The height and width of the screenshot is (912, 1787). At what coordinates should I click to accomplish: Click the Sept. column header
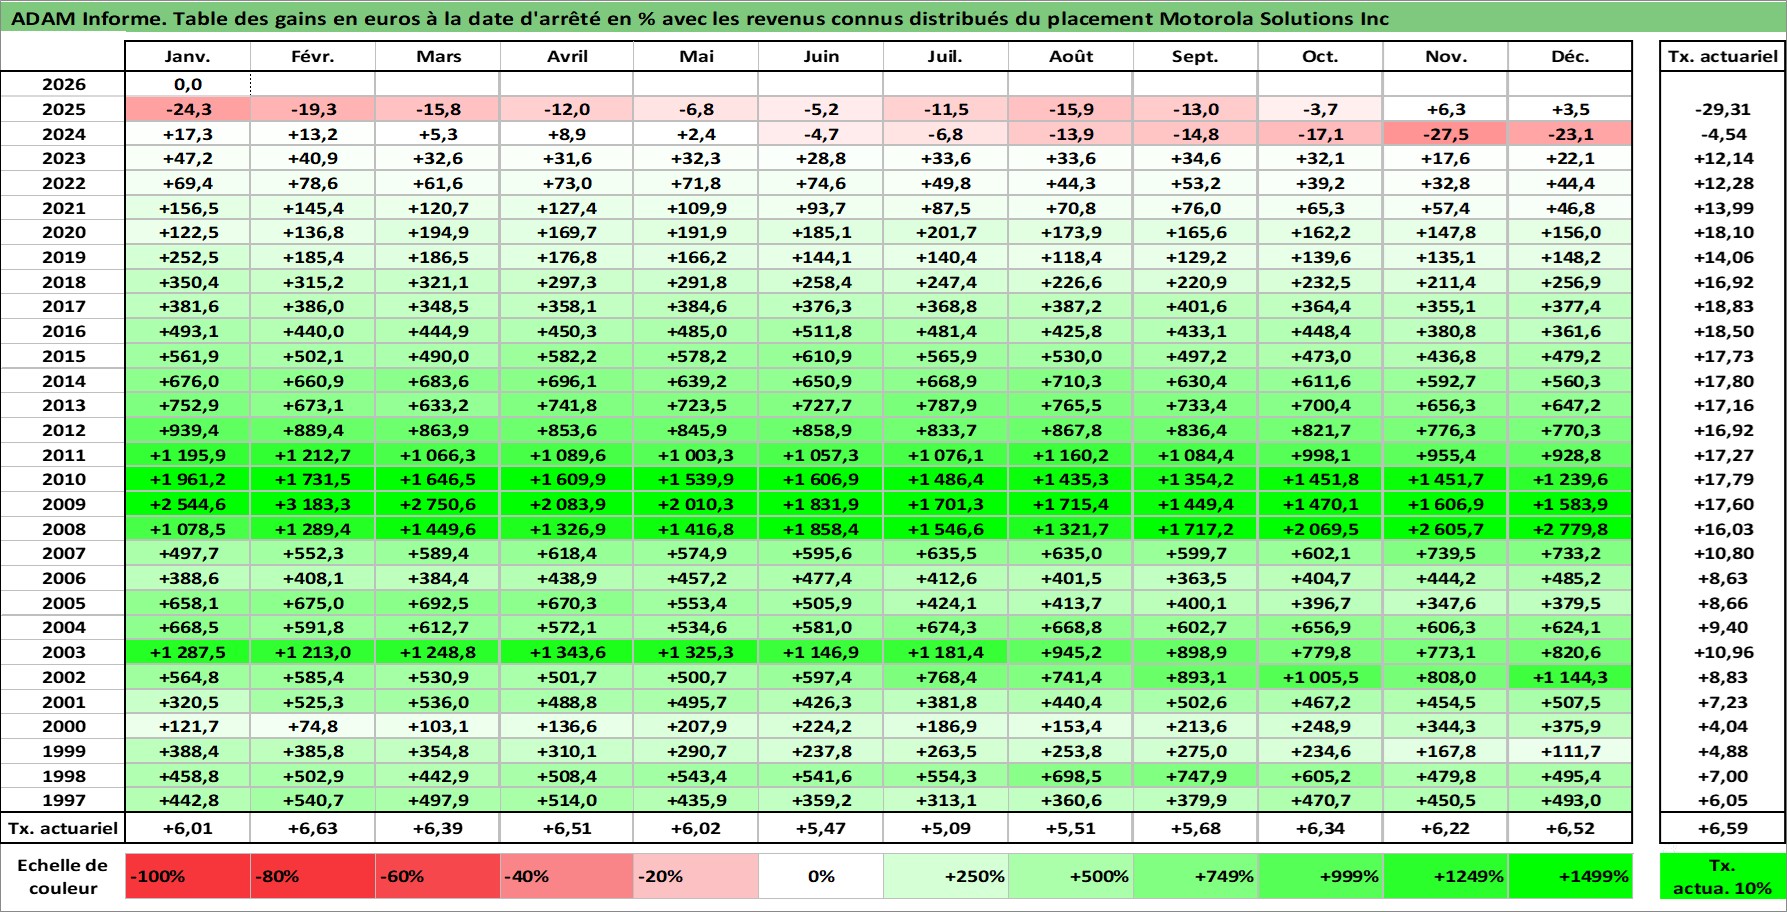[1195, 56]
